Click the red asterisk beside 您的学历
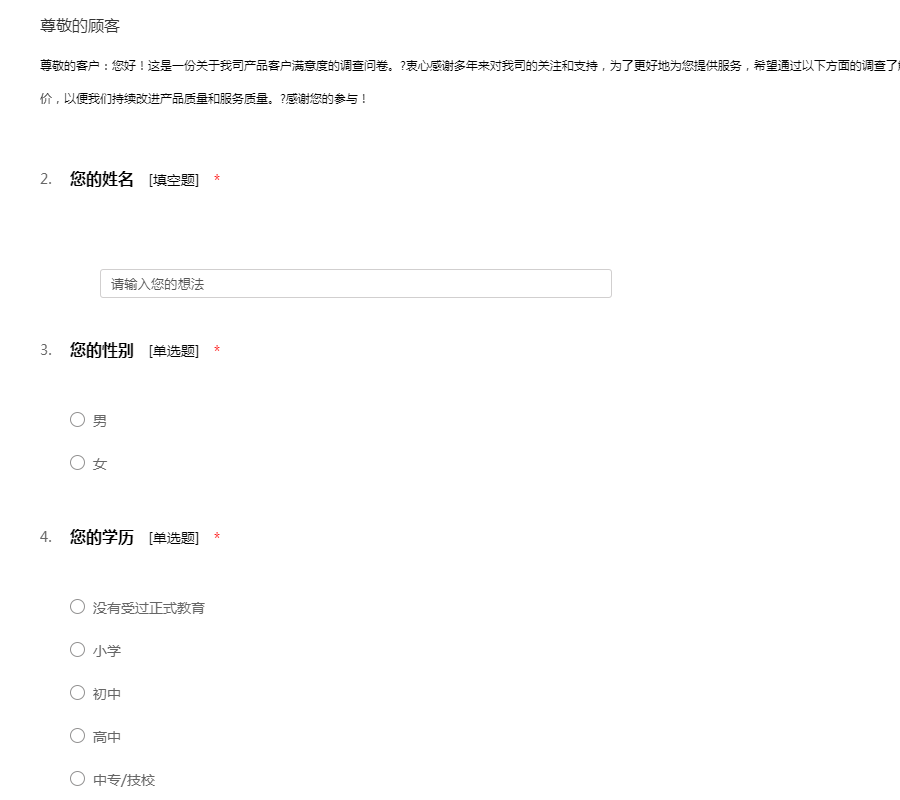900x800 pixels. click(x=217, y=538)
